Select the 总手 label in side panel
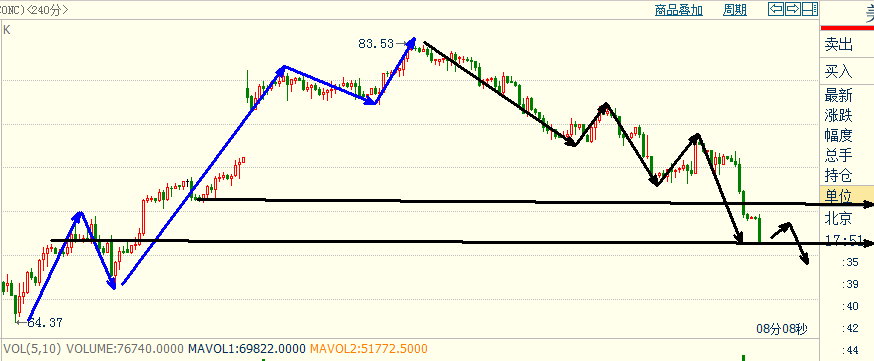This screenshot has width=874, height=361. click(x=839, y=155)
